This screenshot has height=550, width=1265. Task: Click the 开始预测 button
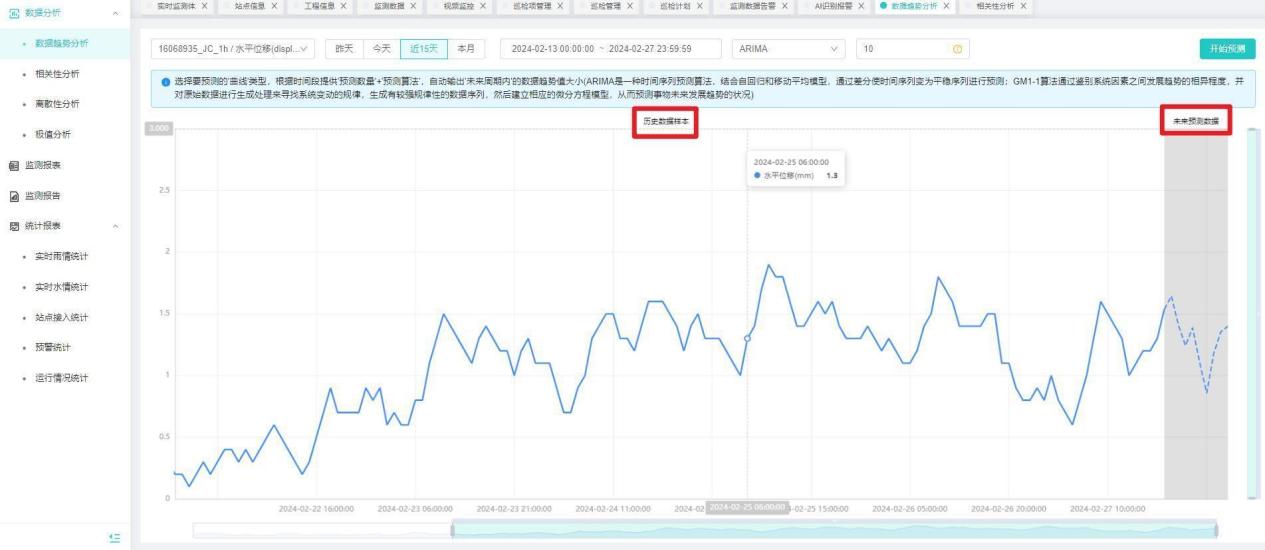click(x=1227, y=49)
